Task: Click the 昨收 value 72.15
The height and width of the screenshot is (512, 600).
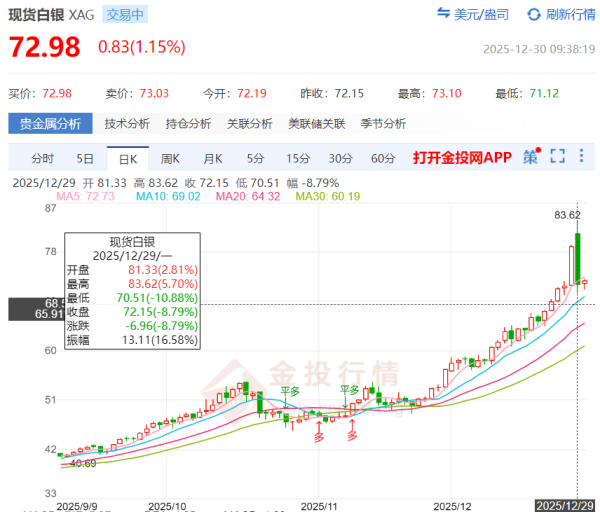Action: (x=349, y=93)
